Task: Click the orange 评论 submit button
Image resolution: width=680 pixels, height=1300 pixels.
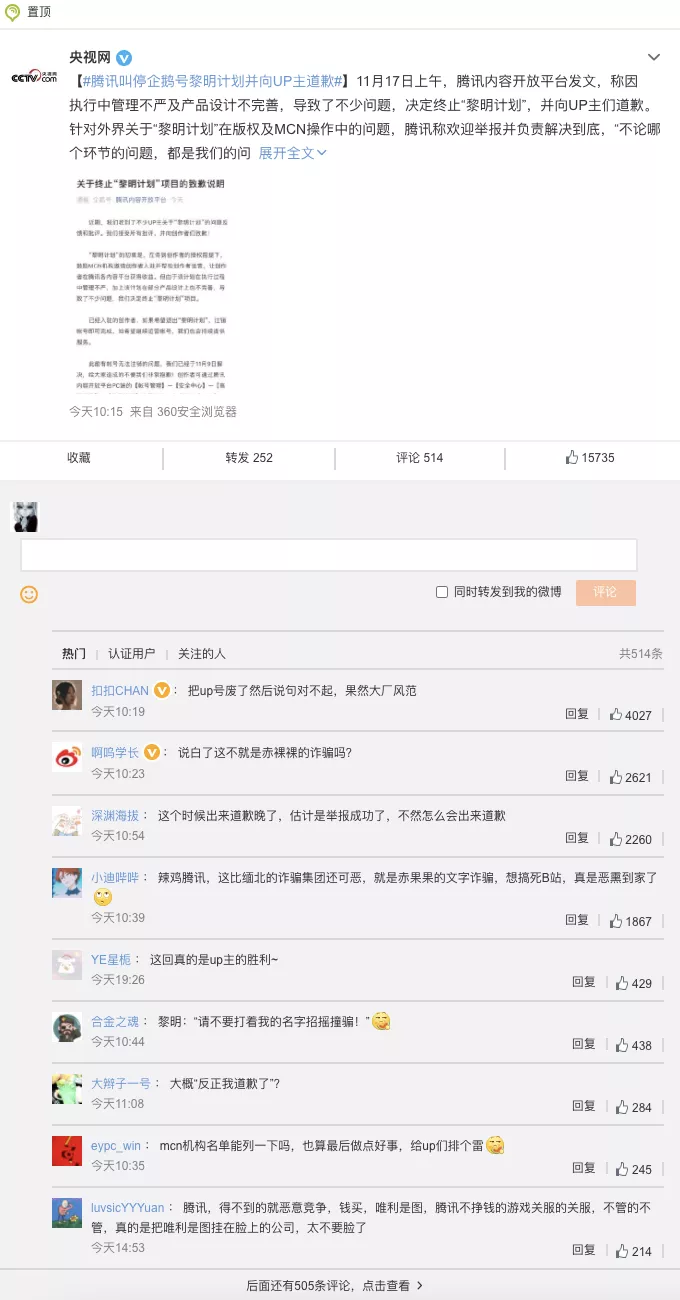Action: [605, 592]
